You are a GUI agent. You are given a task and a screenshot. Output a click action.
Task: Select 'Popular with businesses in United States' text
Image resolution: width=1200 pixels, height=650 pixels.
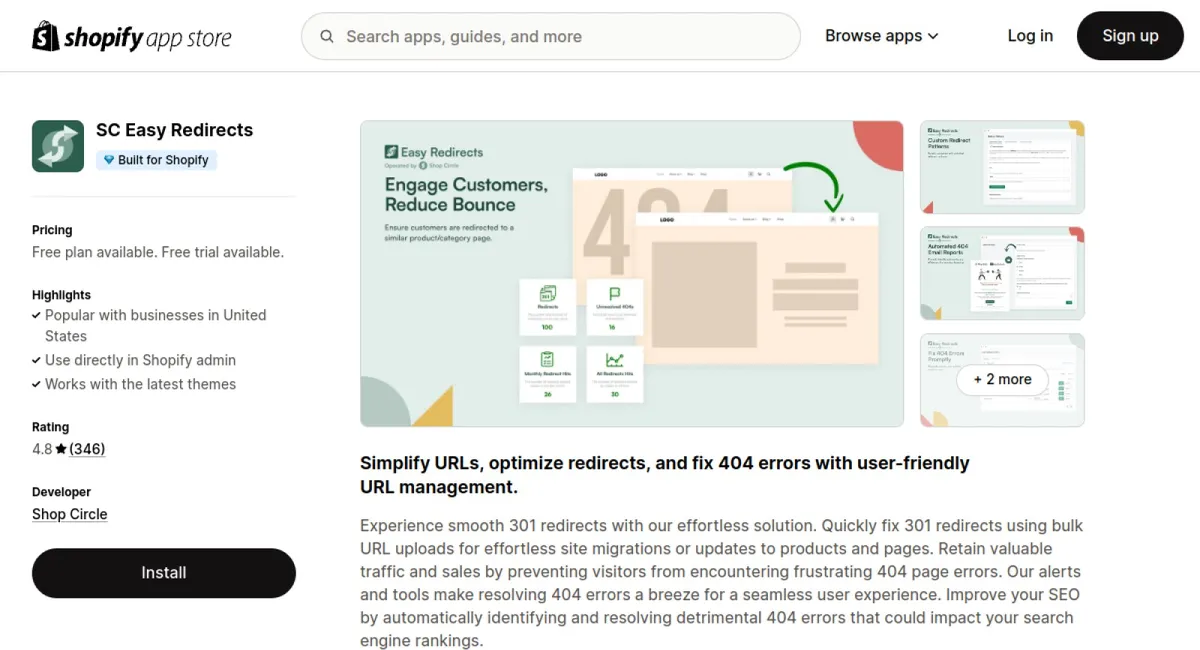155,326
